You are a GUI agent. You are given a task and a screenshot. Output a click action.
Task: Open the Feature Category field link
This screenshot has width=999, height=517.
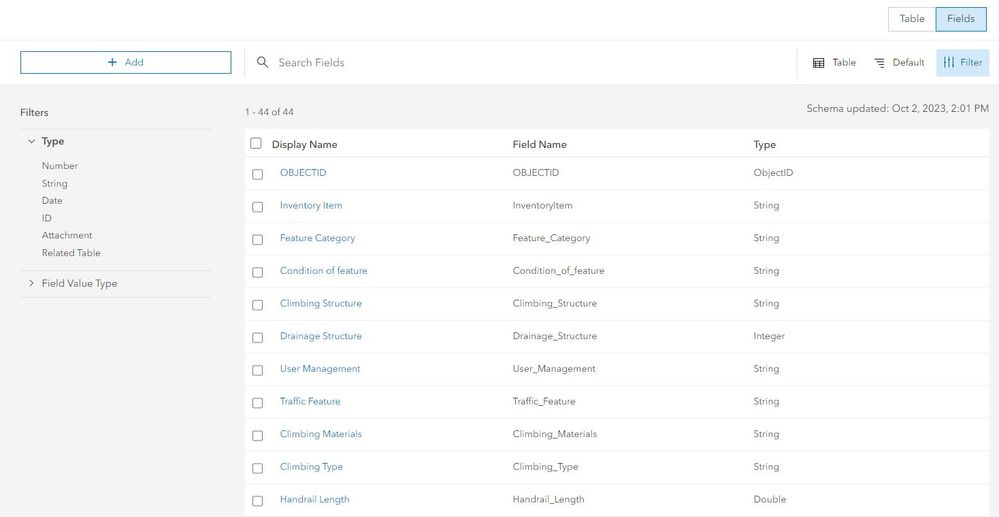[x=317, y=238]
